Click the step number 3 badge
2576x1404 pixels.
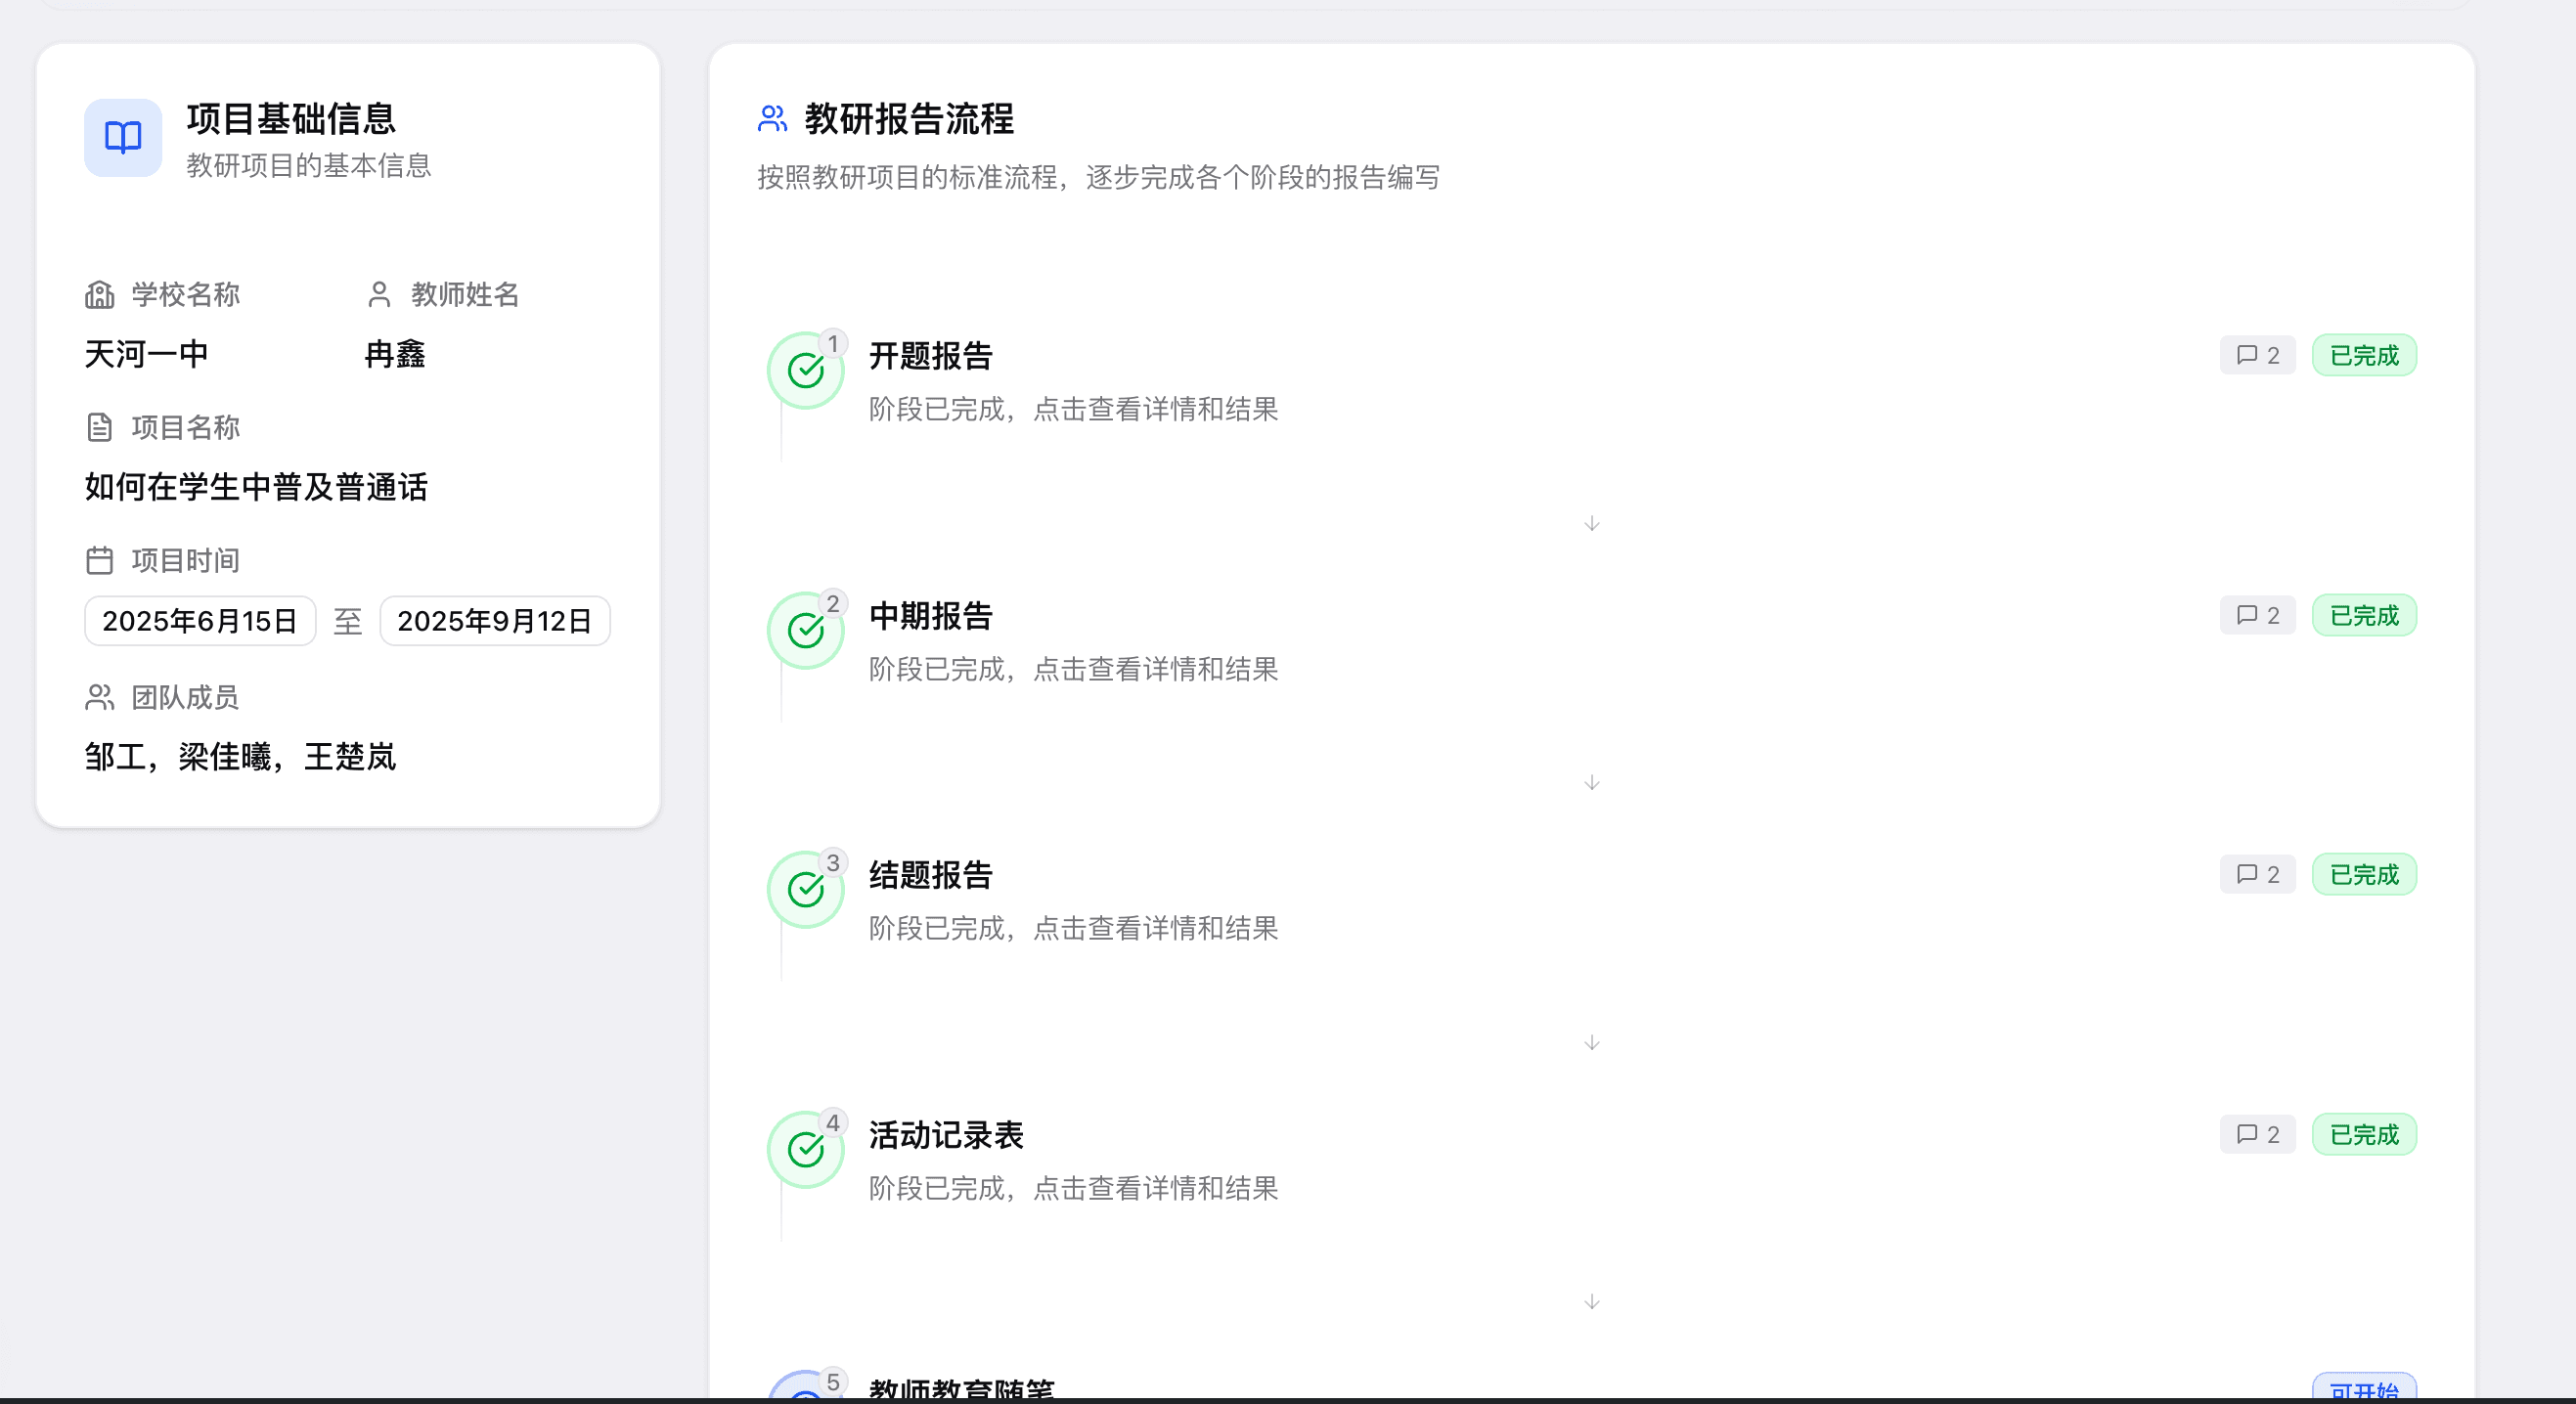click(833, 862)
